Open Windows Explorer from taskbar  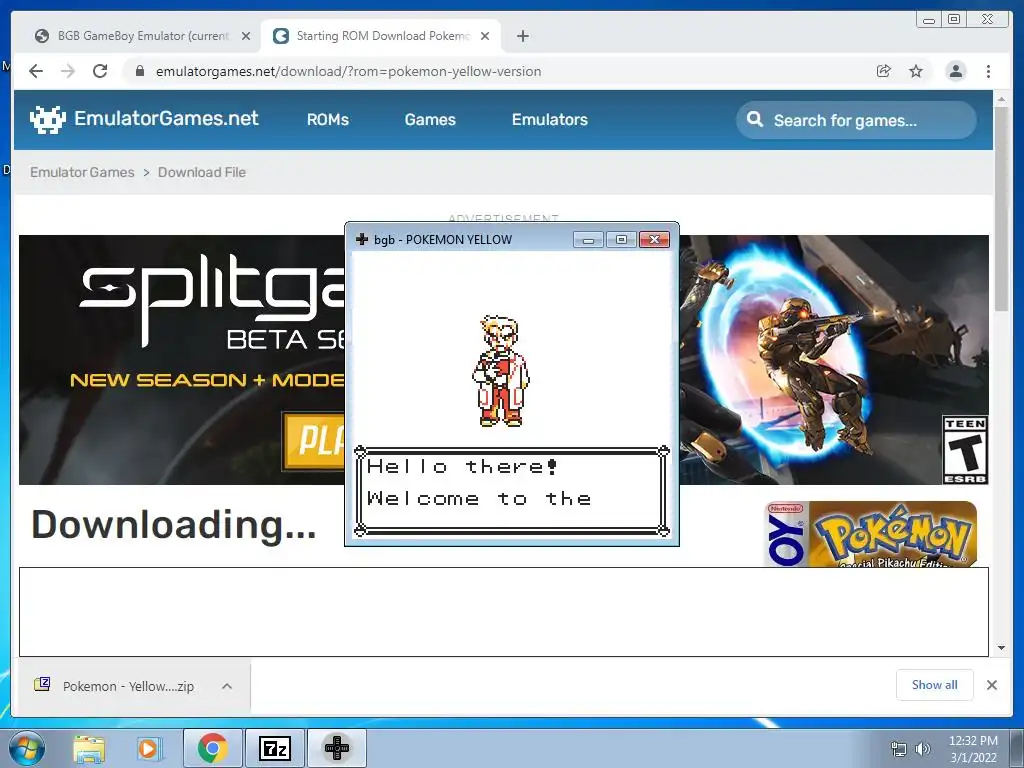[x=89, y=748]
